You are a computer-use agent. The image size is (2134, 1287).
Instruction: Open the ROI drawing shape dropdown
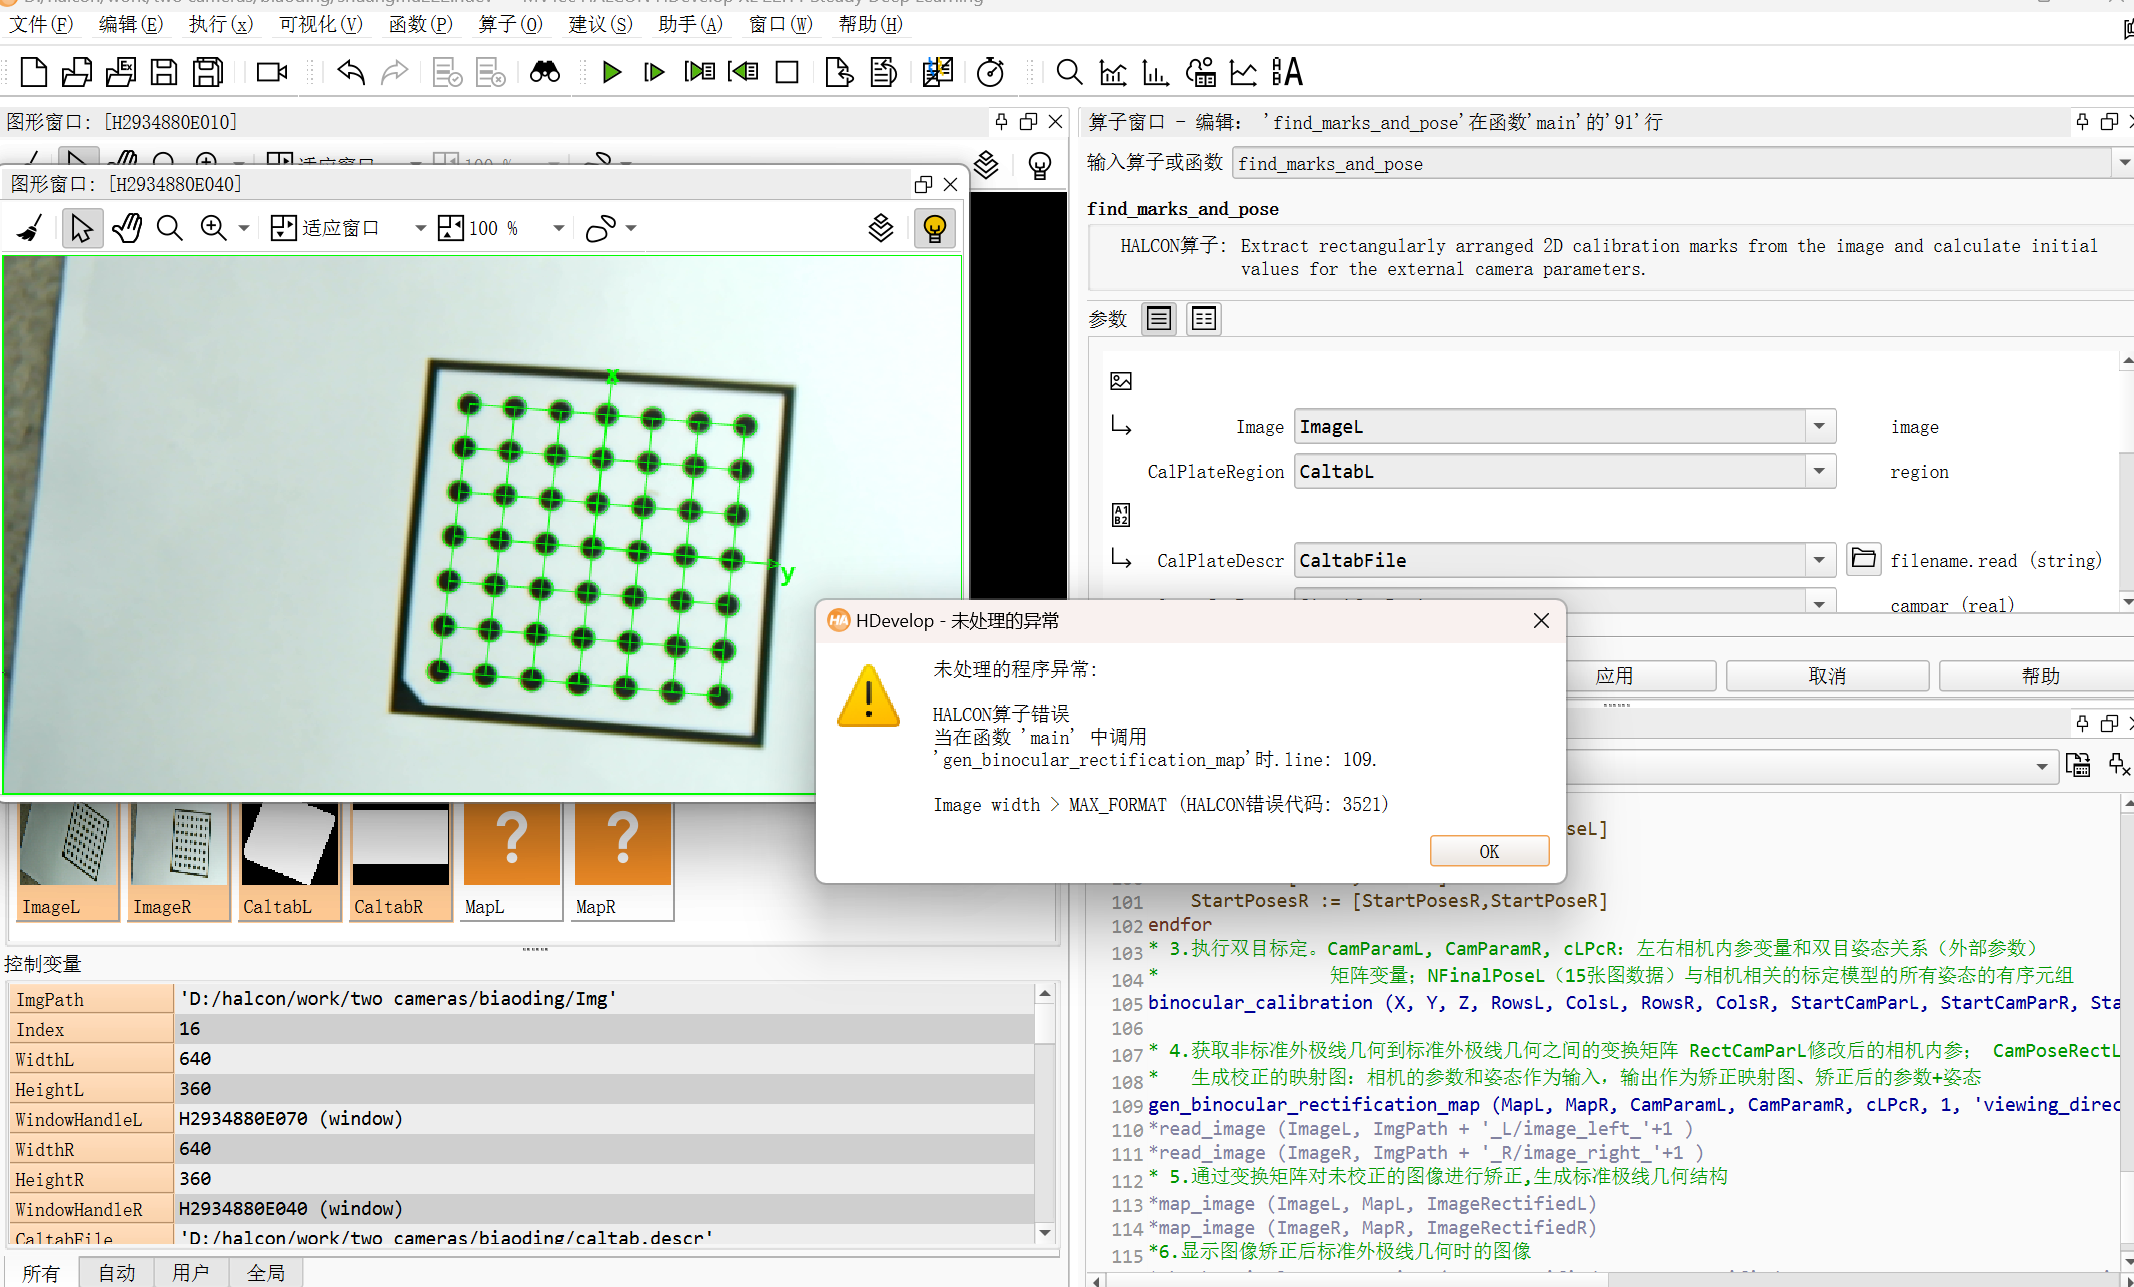pos(631,229)
